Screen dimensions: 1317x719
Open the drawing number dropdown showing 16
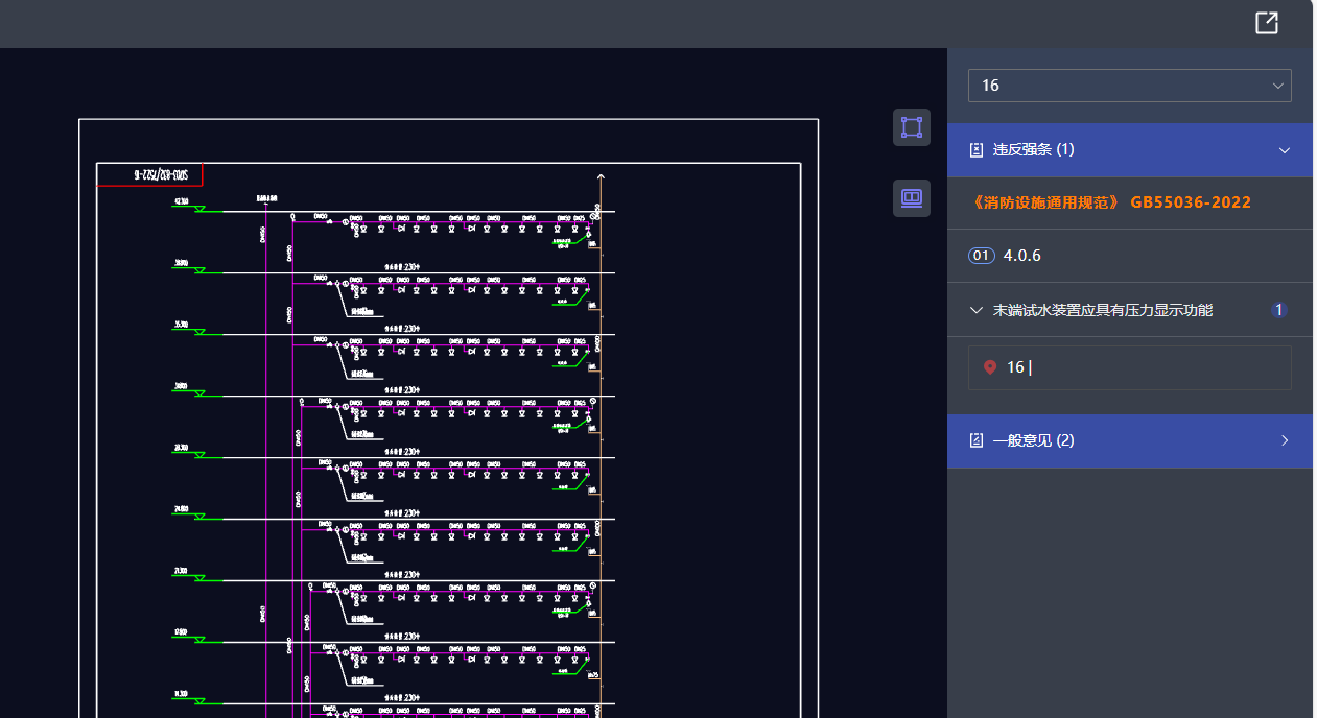tap(1129, 86)
